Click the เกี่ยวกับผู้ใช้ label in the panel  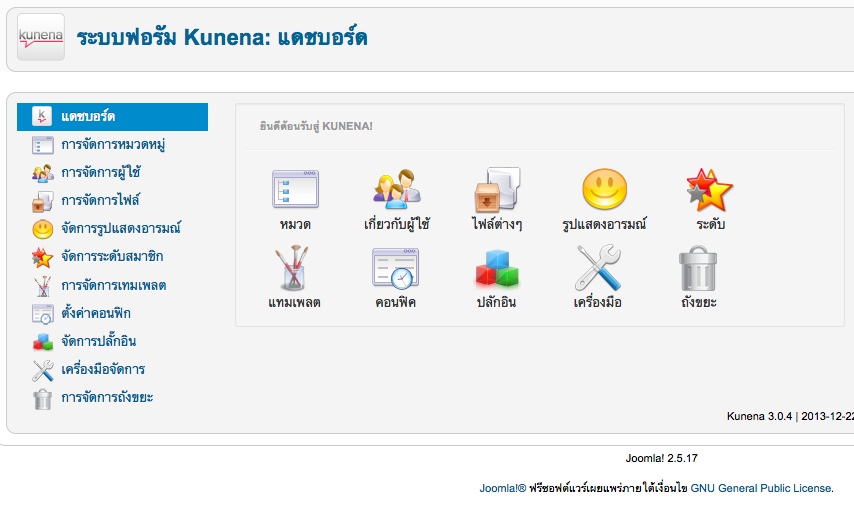pyautogui.click(x=396, y=224)
